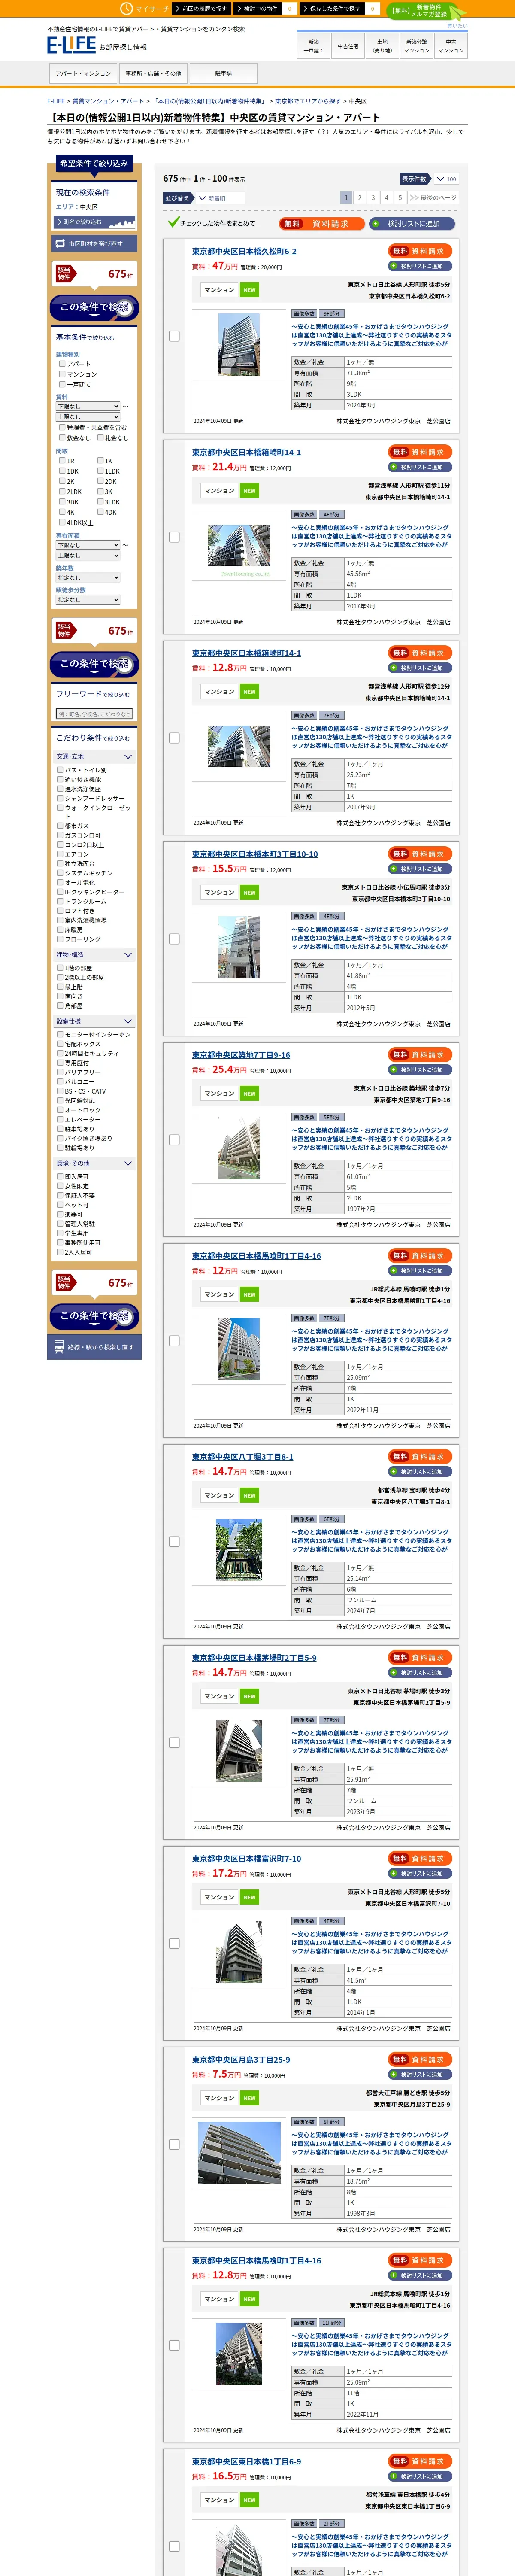
Task: Click 路線・駅から検索し直す button
Action: tap(95, 1347)
